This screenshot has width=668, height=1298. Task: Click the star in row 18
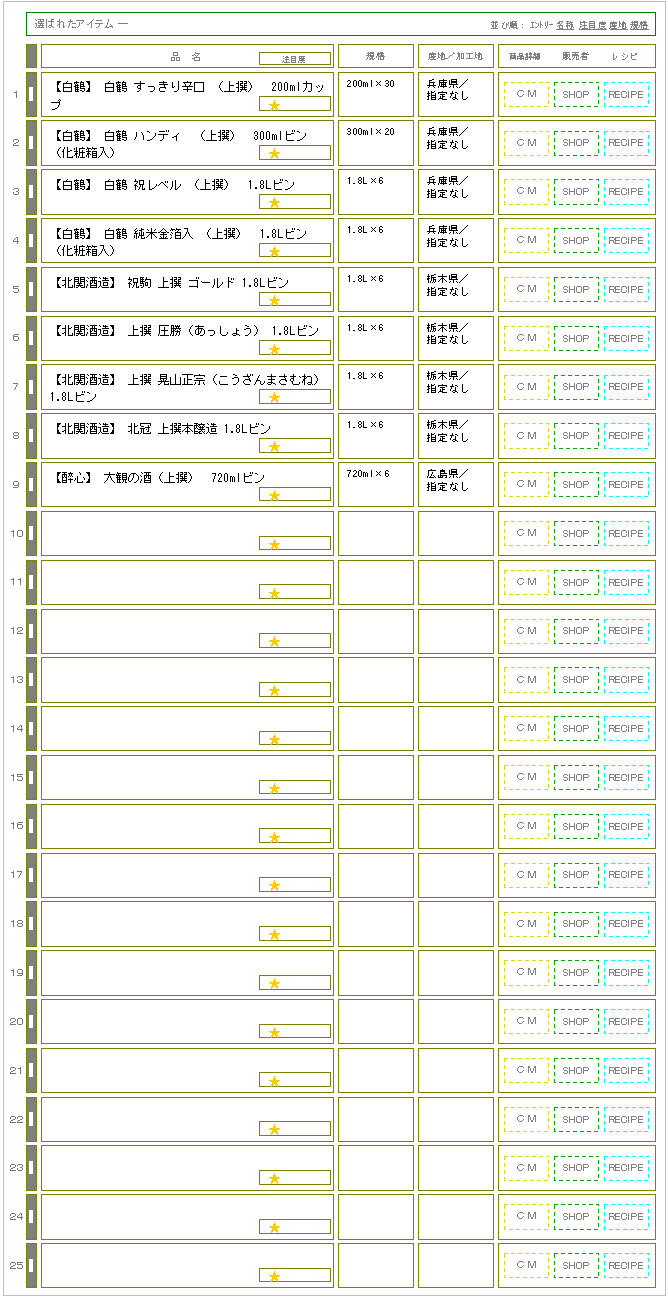pos(274,935)
